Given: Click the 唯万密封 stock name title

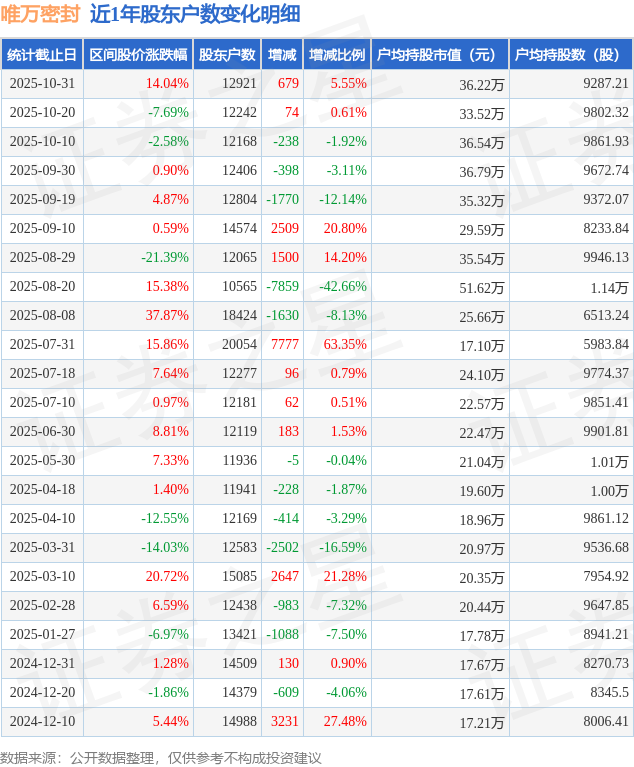Looking at the screenshot, I should 40,14.
